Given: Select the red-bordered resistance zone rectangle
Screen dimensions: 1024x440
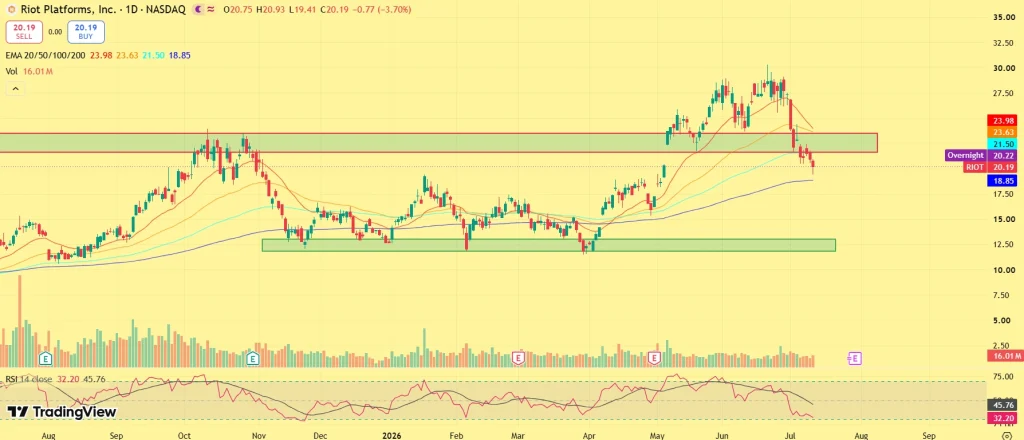Looking at the screenshot, I should pos(438,143).
